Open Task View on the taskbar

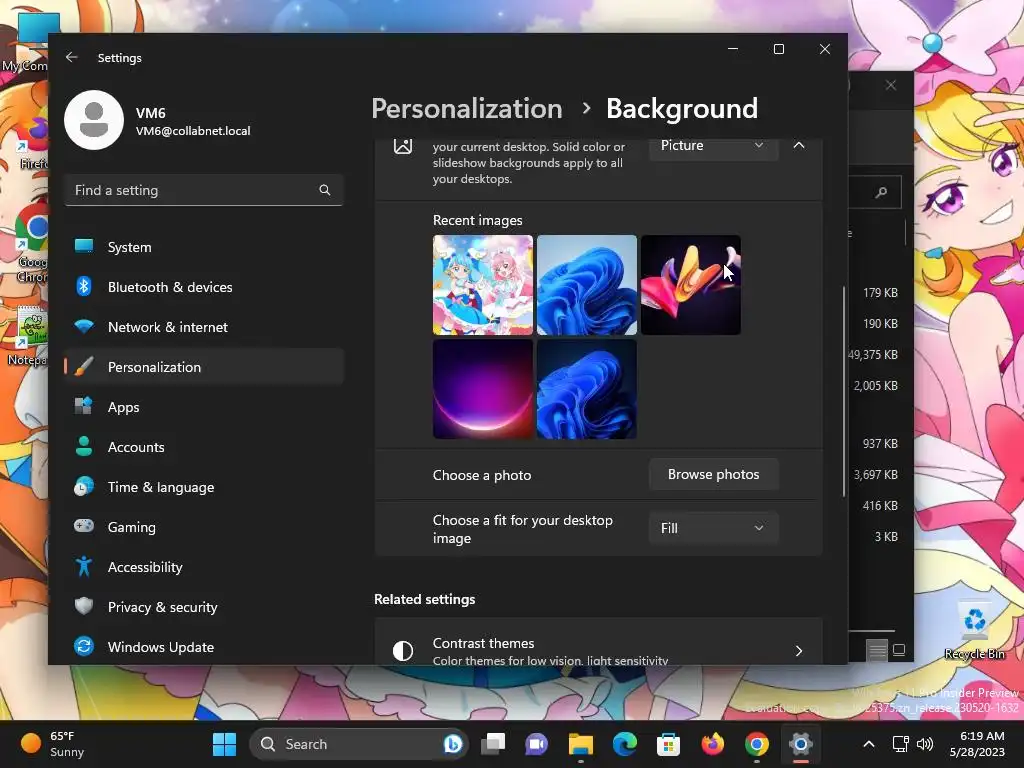pyautogui.click(x=493, y=744)
